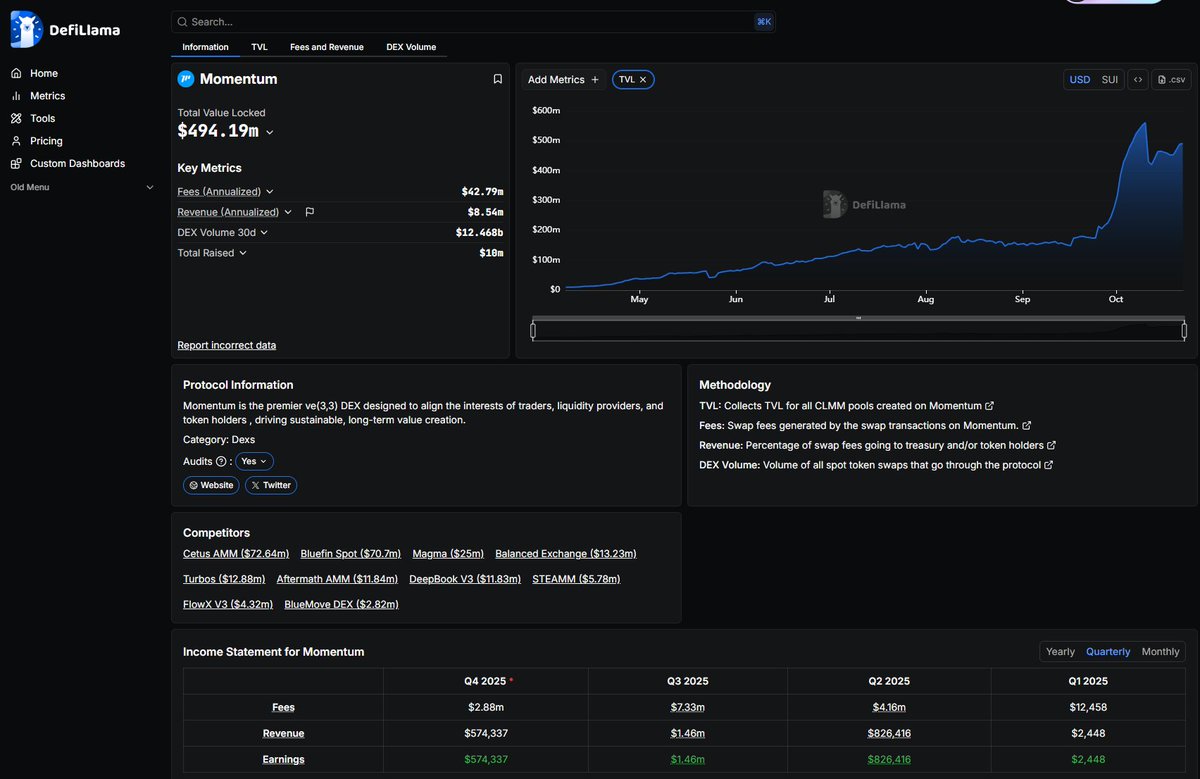Expand the Total Value Locked breakdown
Viewport: 1200px width, 779px height.
pyautogui.click(x=269, y=132)
